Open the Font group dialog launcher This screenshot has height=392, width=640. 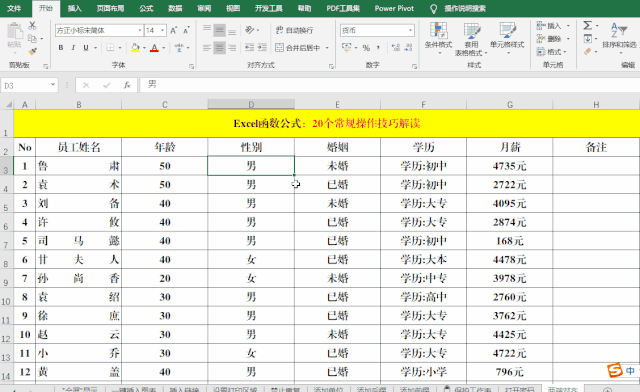click(191, 66)
